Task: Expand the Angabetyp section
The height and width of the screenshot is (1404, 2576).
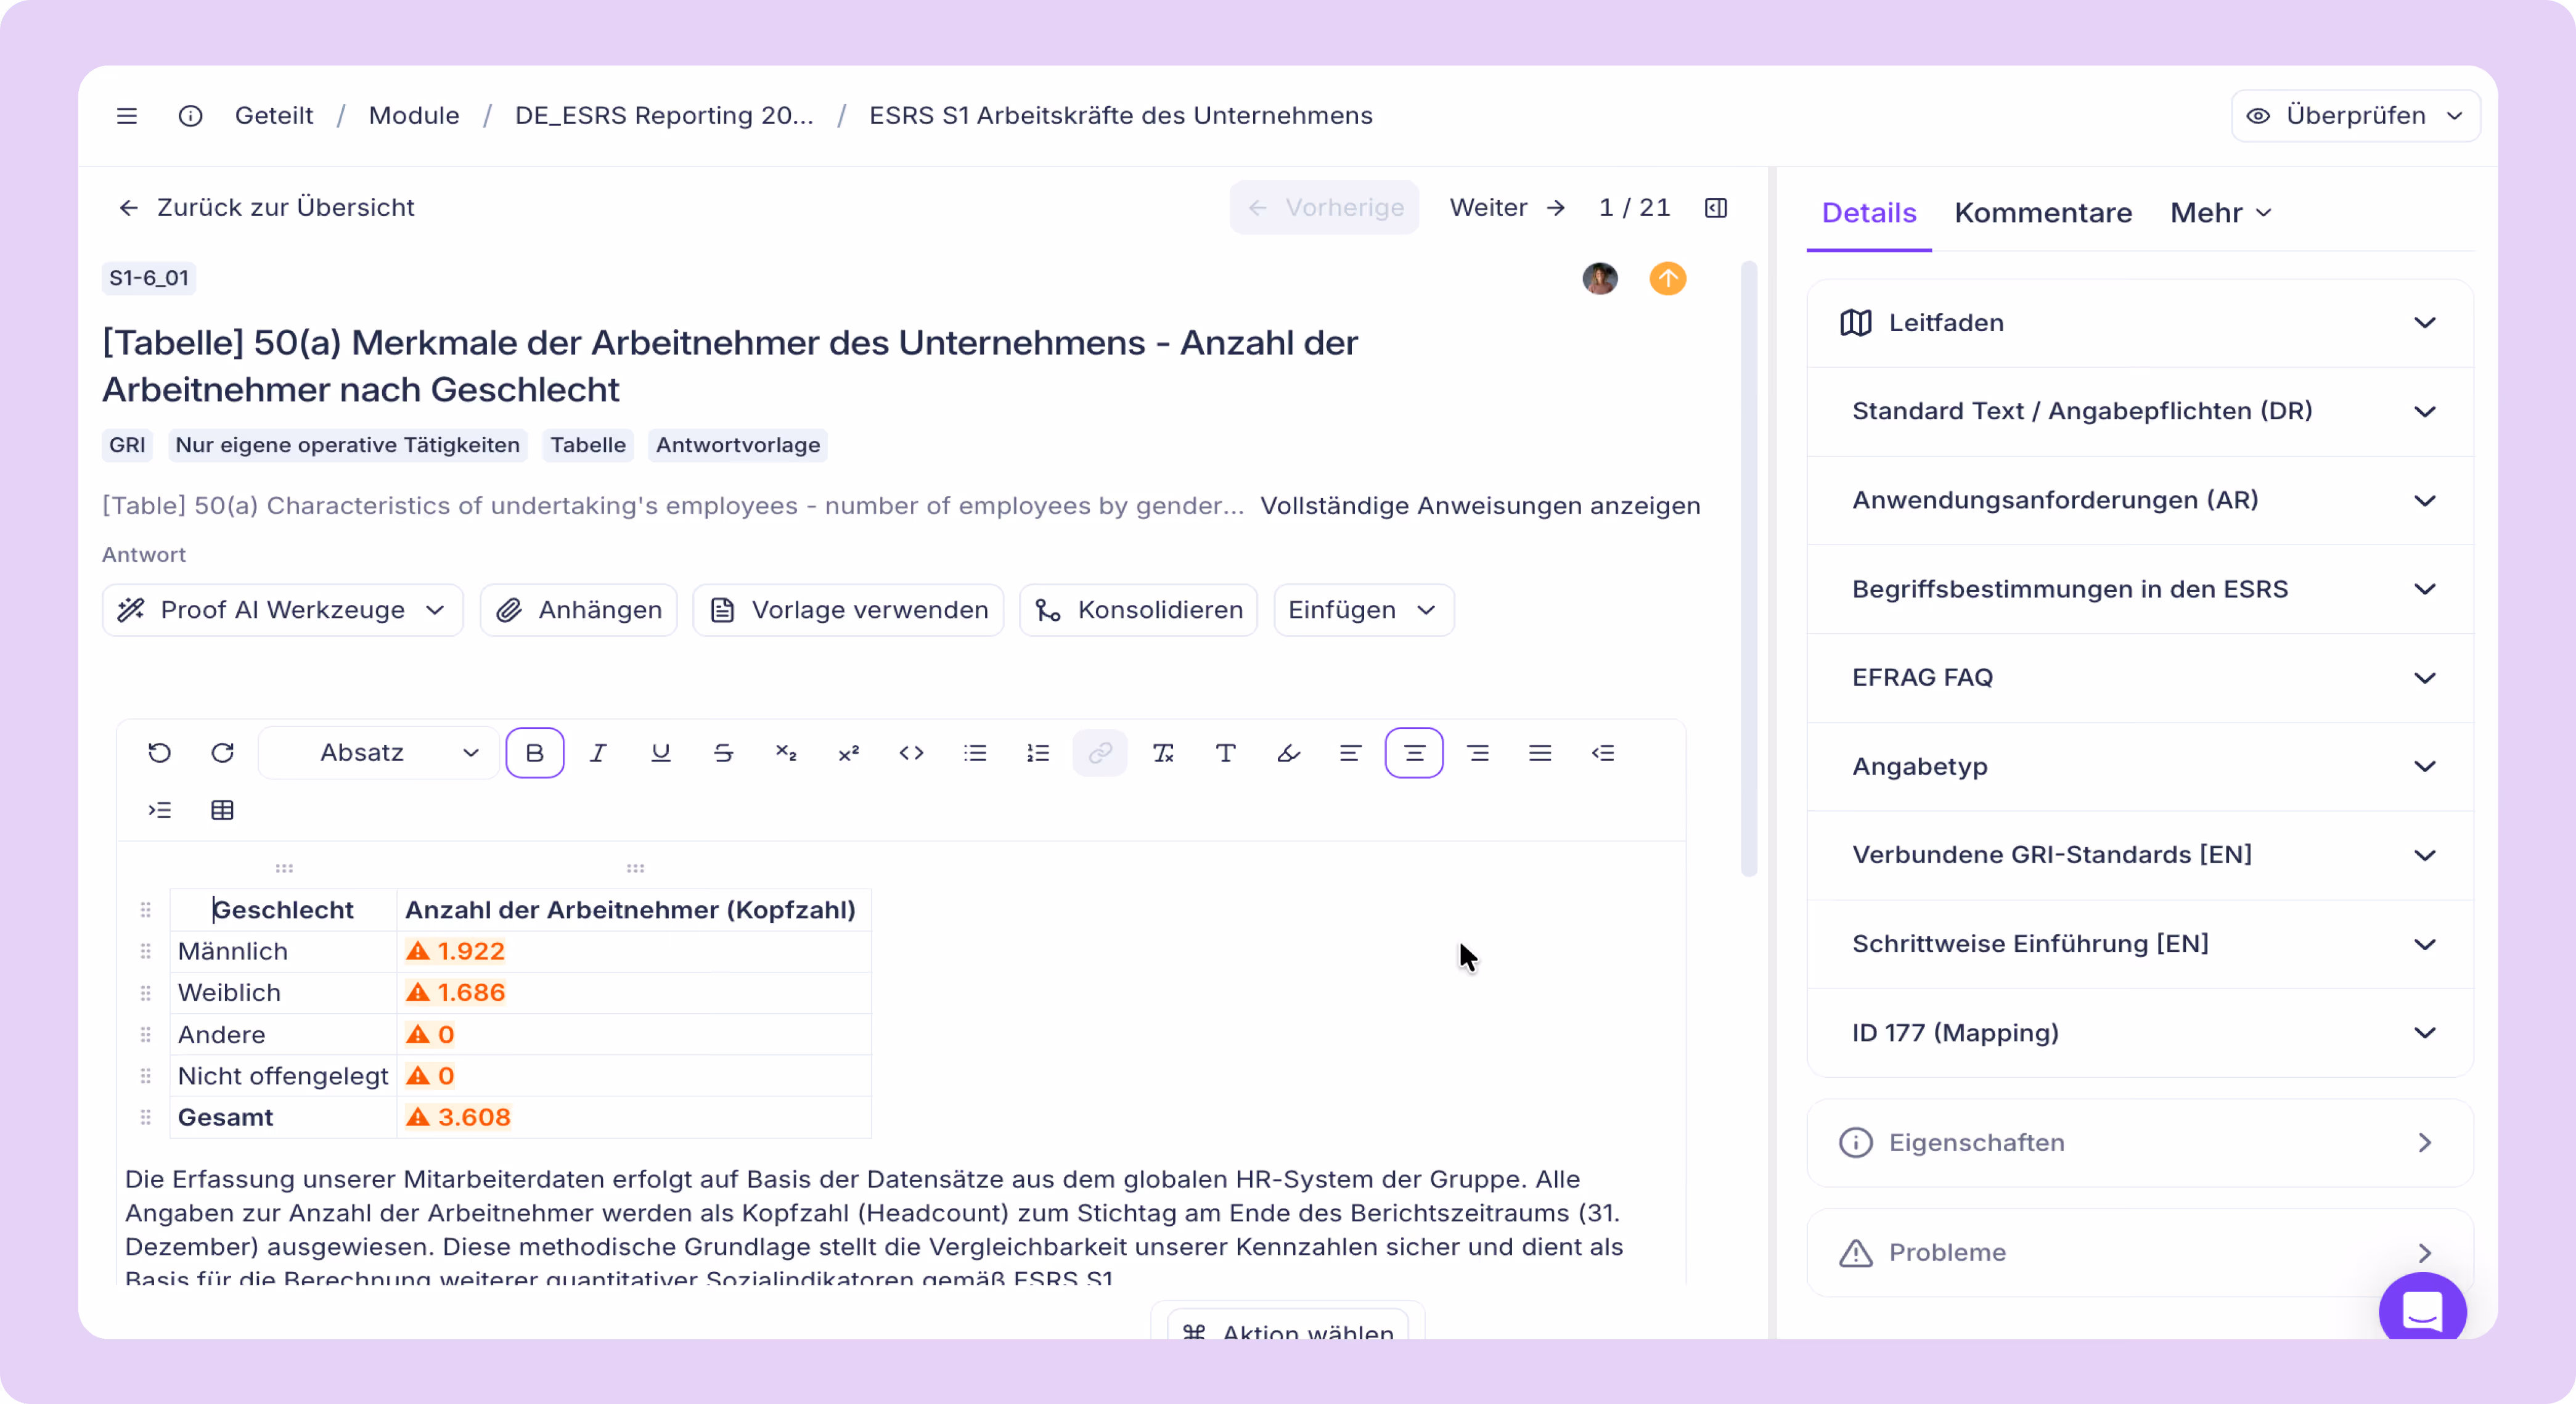Action: coord(2139,767)
